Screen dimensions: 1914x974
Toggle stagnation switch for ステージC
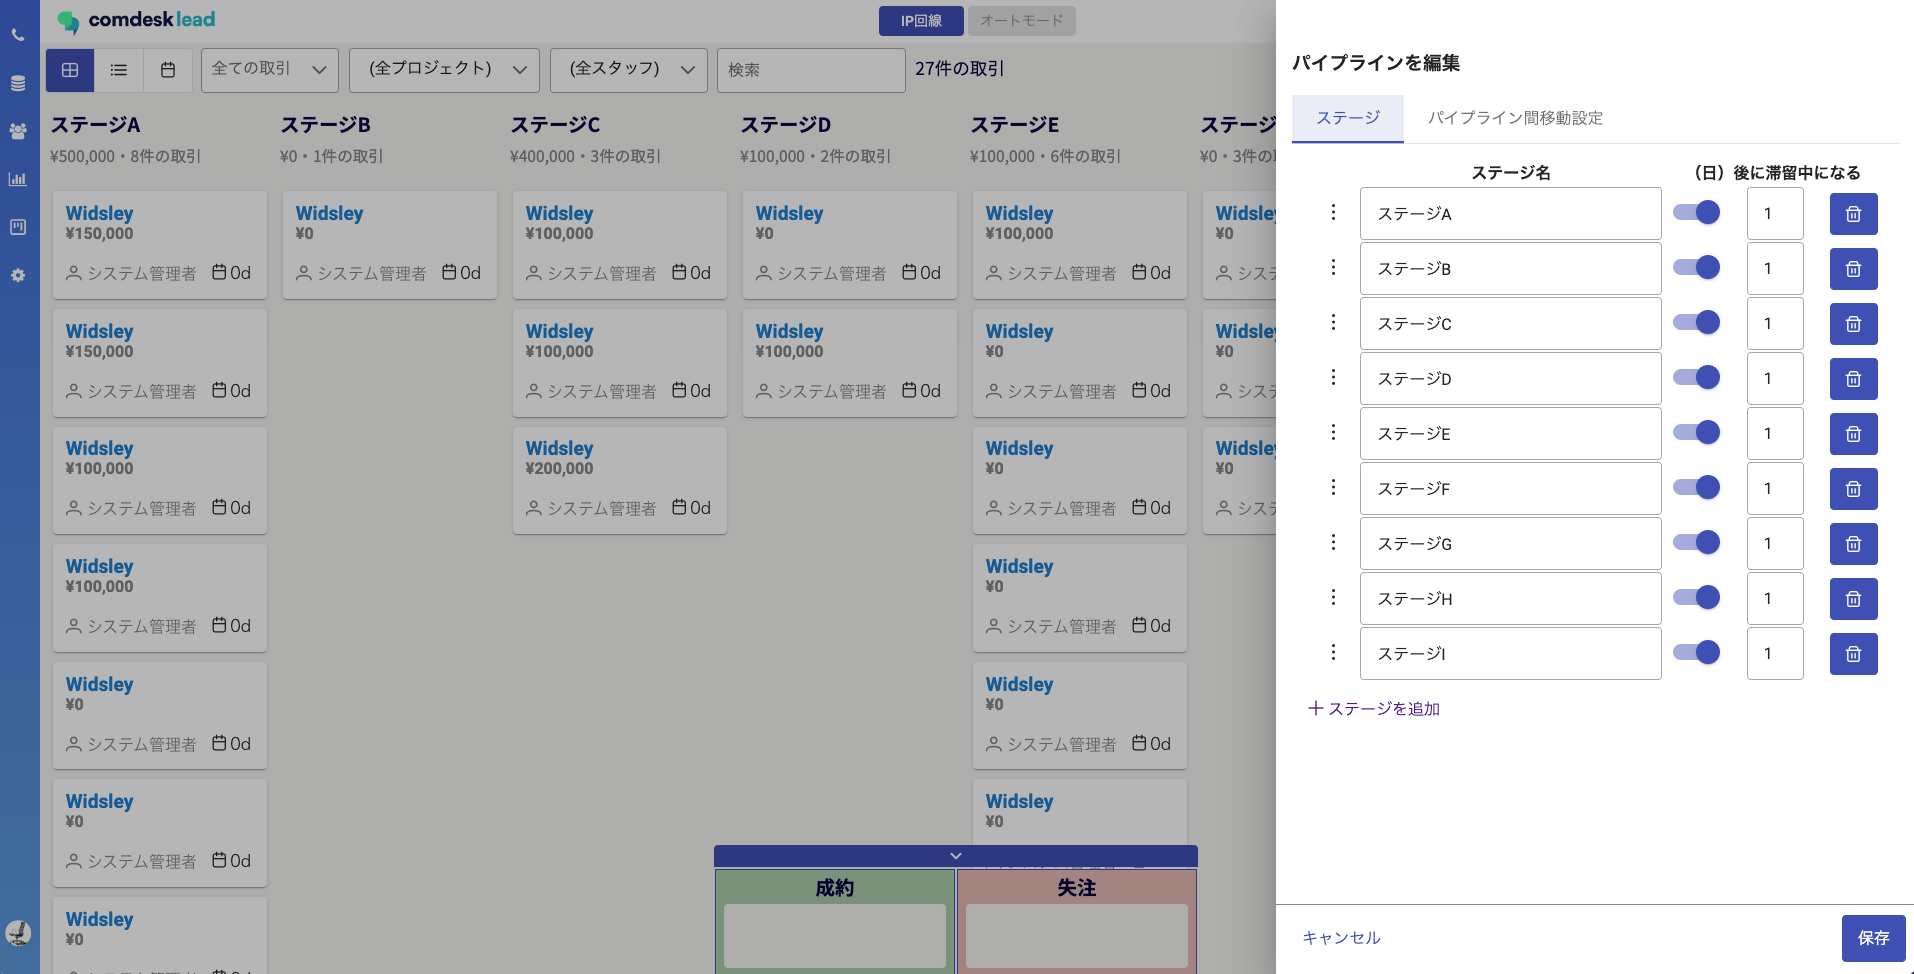coord(1696,322)
